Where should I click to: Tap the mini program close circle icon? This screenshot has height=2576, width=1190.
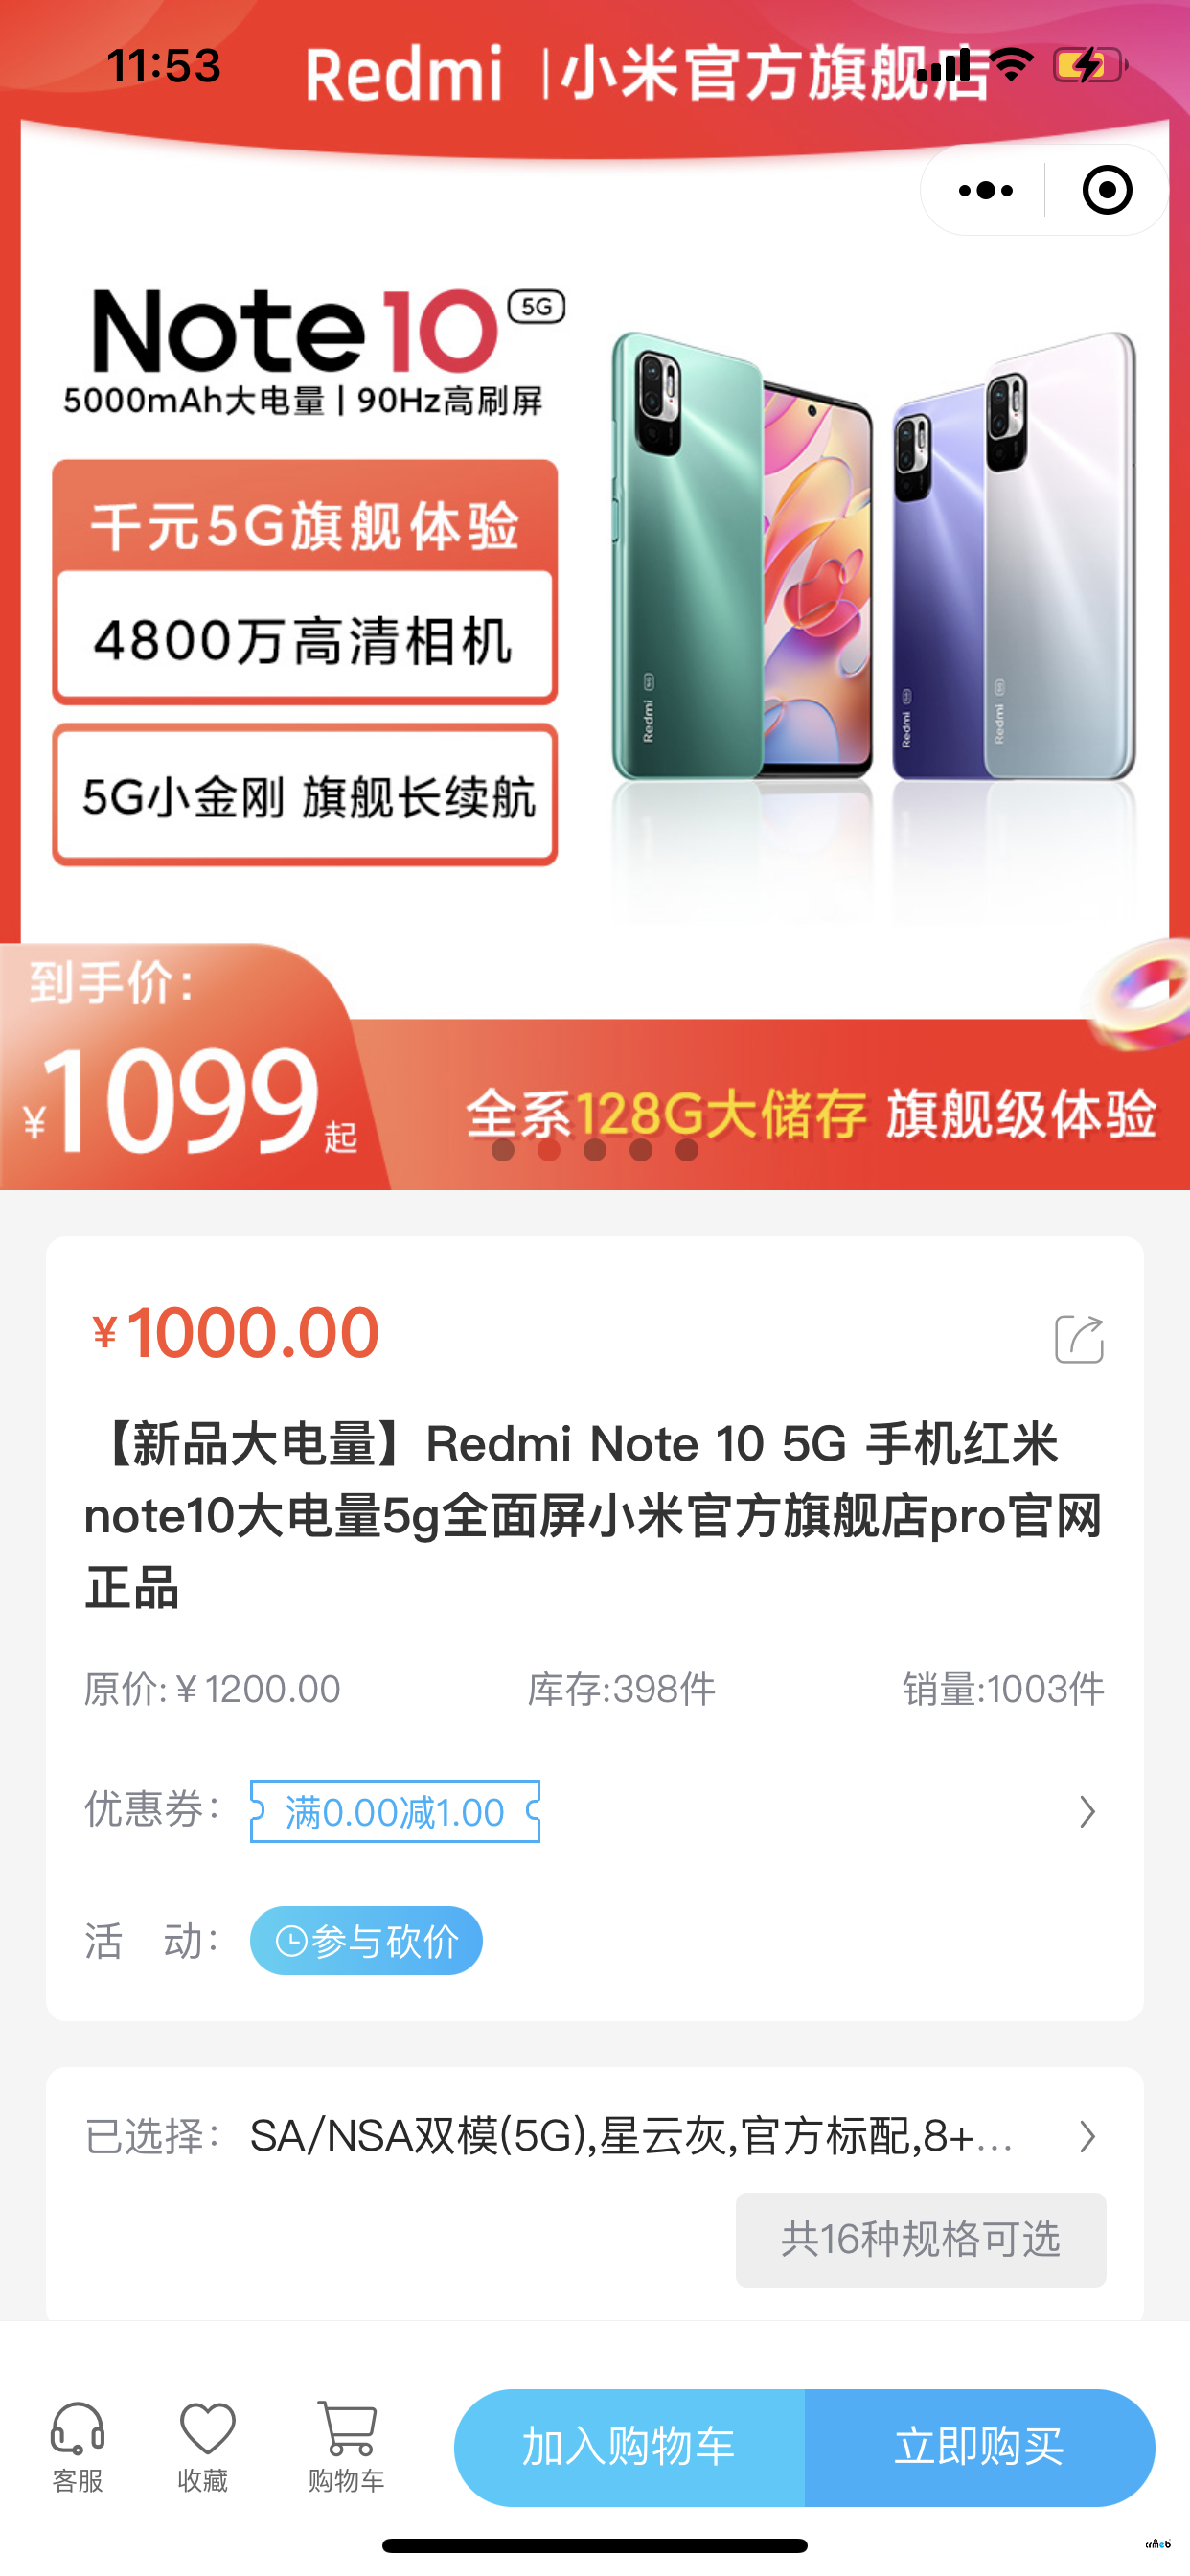click(x=1107, y=190)
